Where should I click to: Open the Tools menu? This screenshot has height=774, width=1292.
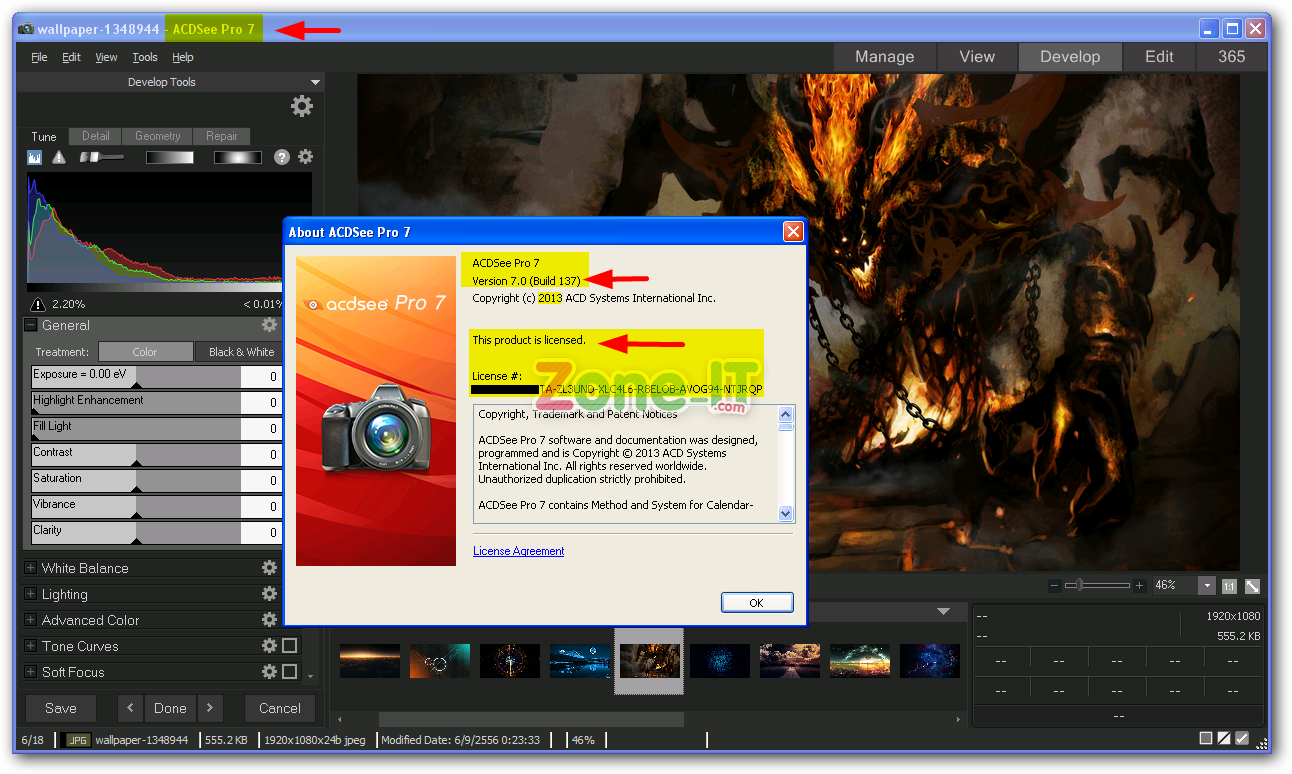coord(145,58)
